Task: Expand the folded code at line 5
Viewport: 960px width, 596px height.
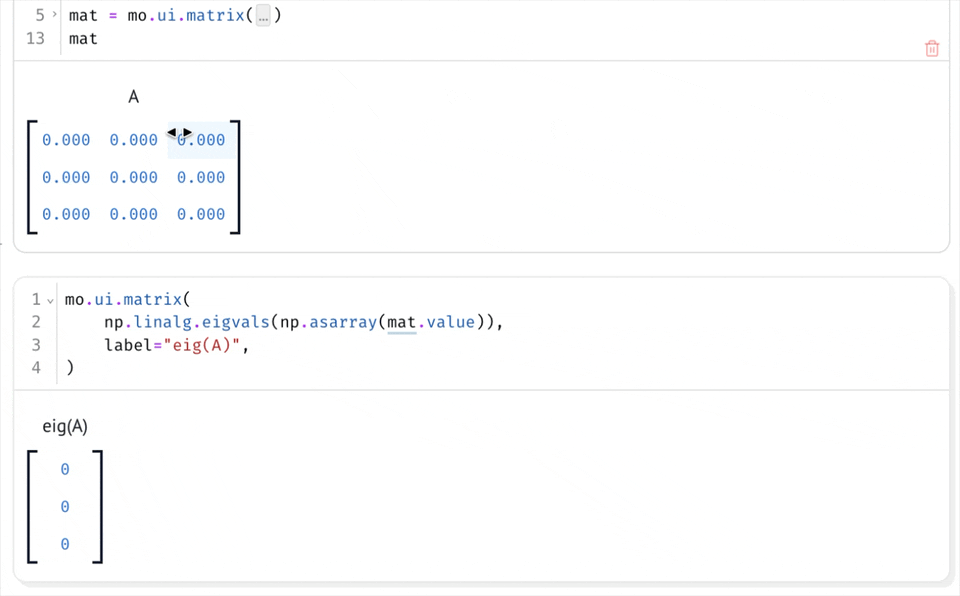Action: pos(54,15)
